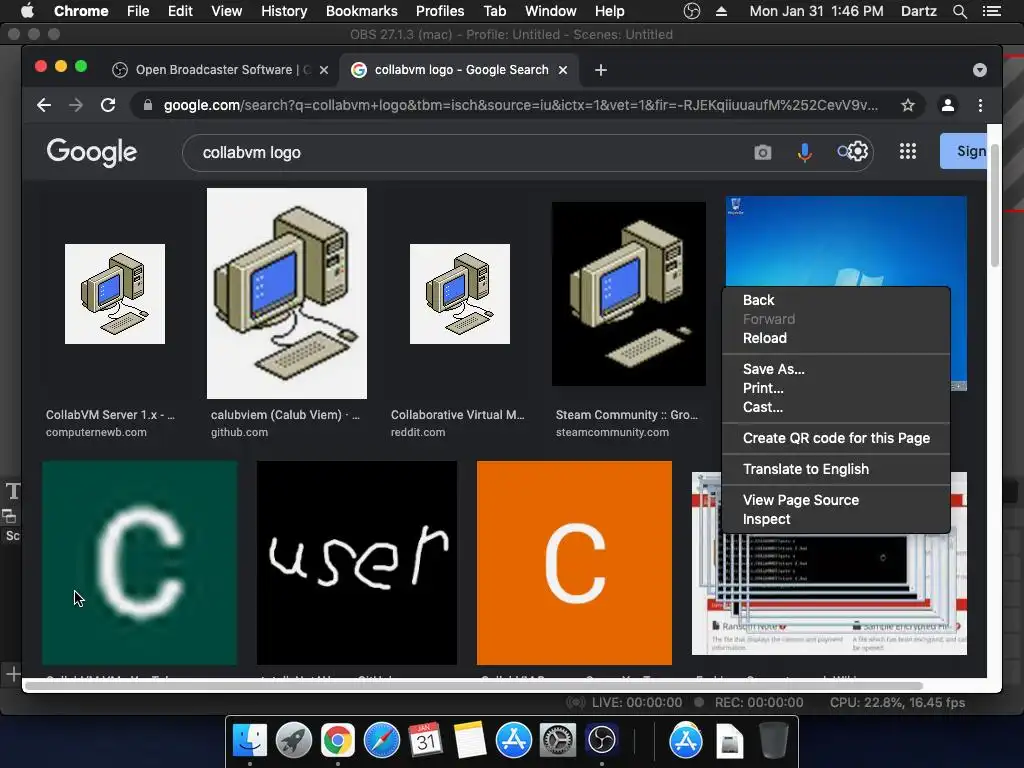This screenshot has height=768, width=1024.
Task: Click the horizontal scrollbar at page bottom
Action: pos(474,686)
